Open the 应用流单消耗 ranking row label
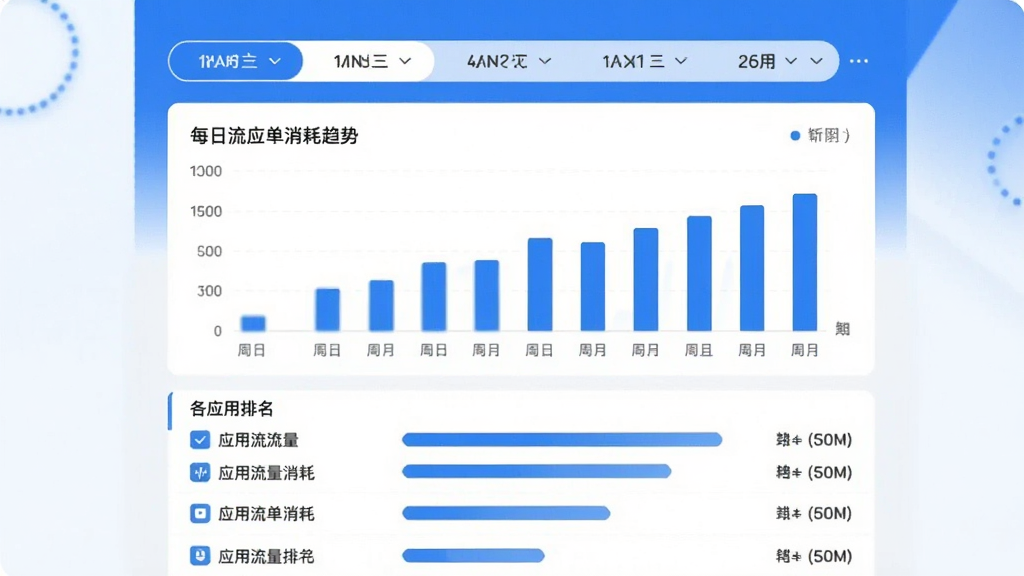 (x=266, y=514)
